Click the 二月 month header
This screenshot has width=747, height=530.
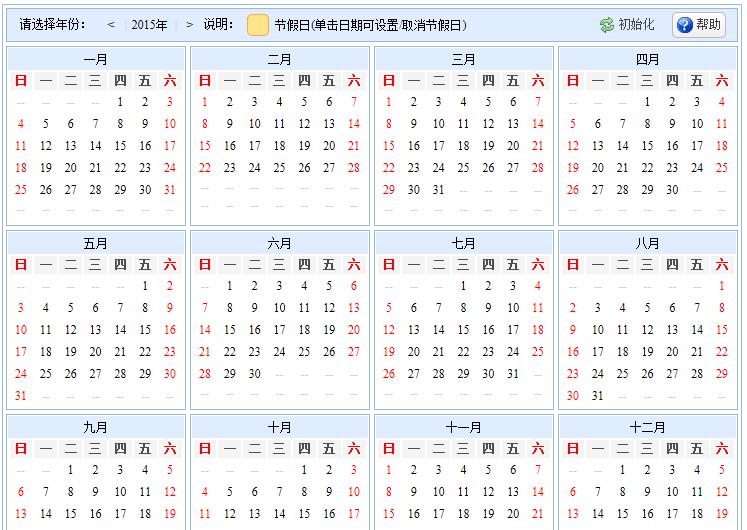(280, 60)
